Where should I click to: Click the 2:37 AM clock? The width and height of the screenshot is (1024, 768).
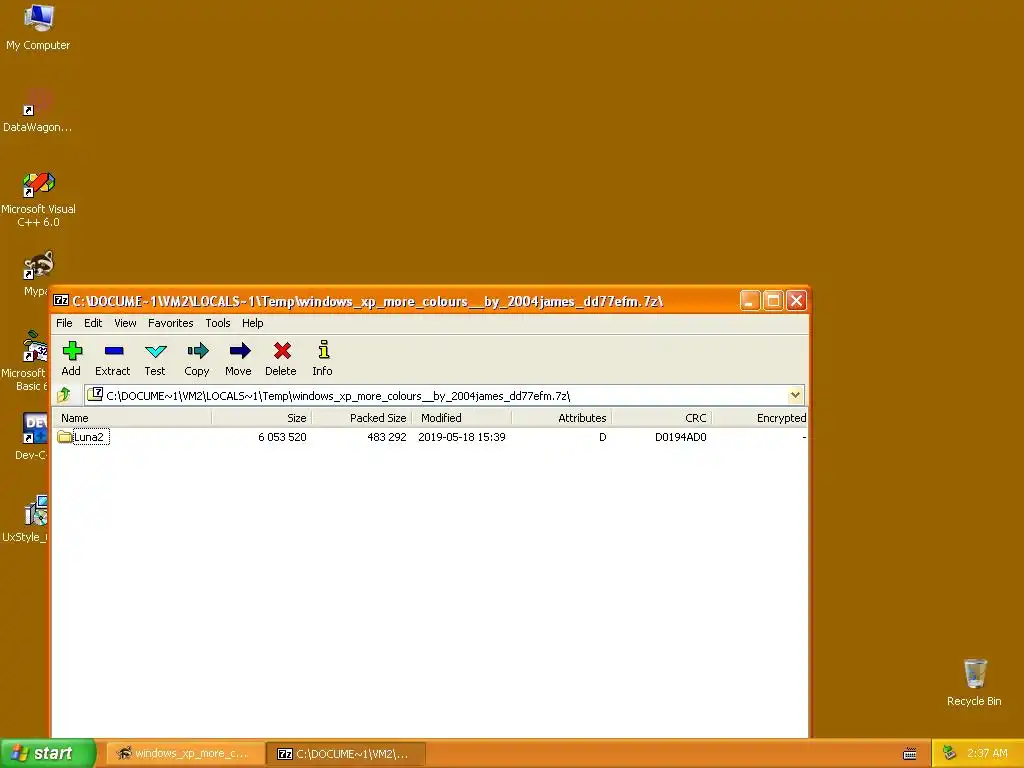point(987,753)
